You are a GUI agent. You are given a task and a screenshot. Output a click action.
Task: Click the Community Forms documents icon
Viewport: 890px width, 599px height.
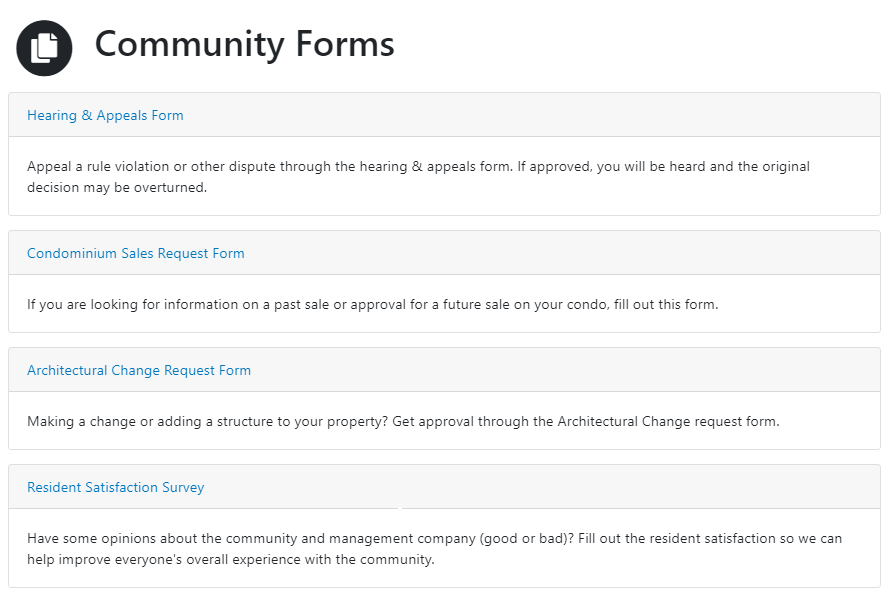(44, 48)
